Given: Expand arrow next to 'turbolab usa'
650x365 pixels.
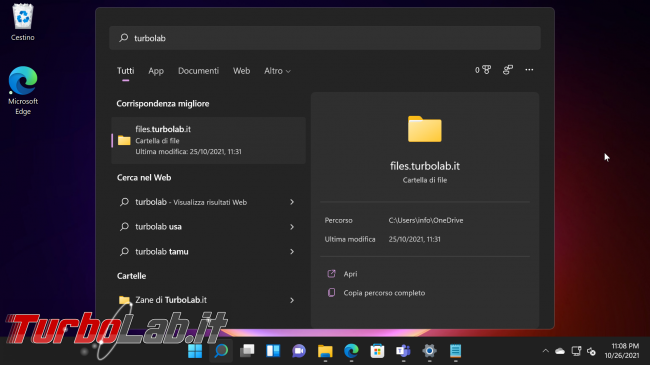Looking at the screenshot, I should (292, 227).
